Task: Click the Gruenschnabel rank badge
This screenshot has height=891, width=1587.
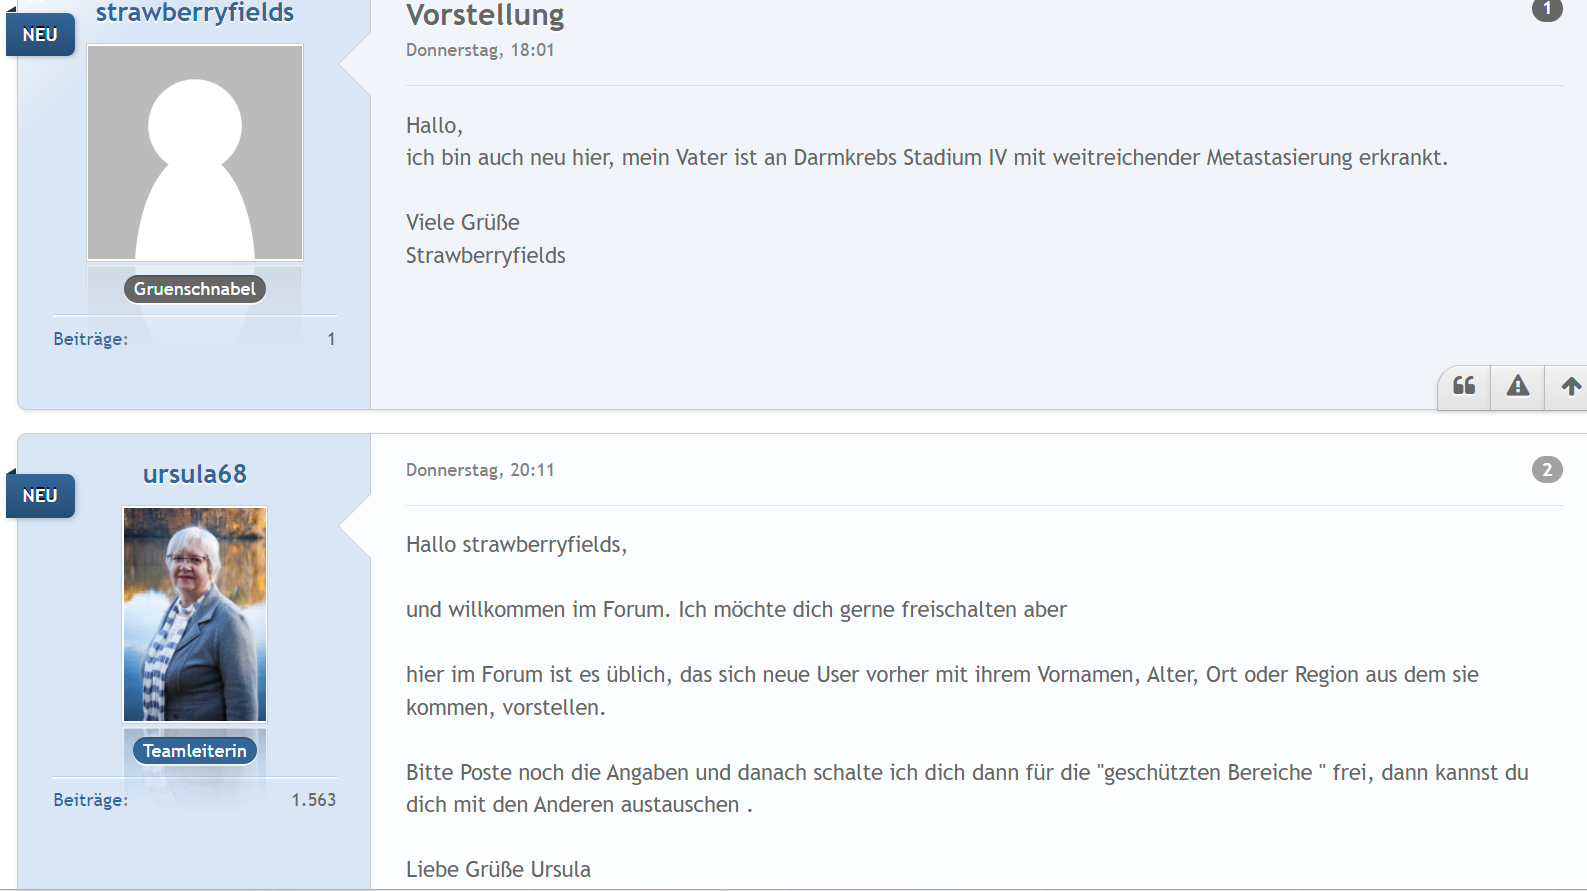Action: (x=195, y=289)
